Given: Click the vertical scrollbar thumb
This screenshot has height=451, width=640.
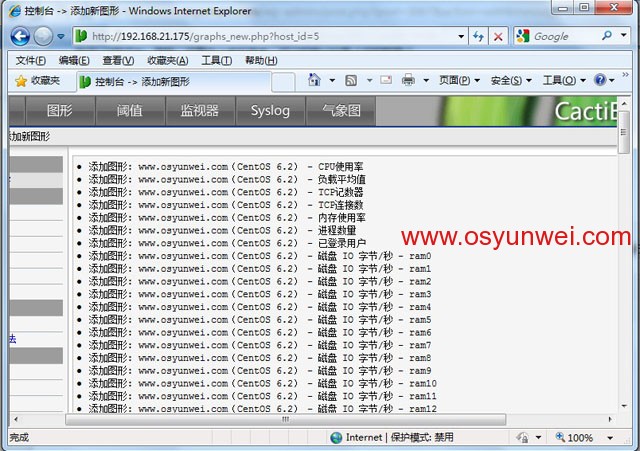Looking at the screenshot, I should [624, 132].
